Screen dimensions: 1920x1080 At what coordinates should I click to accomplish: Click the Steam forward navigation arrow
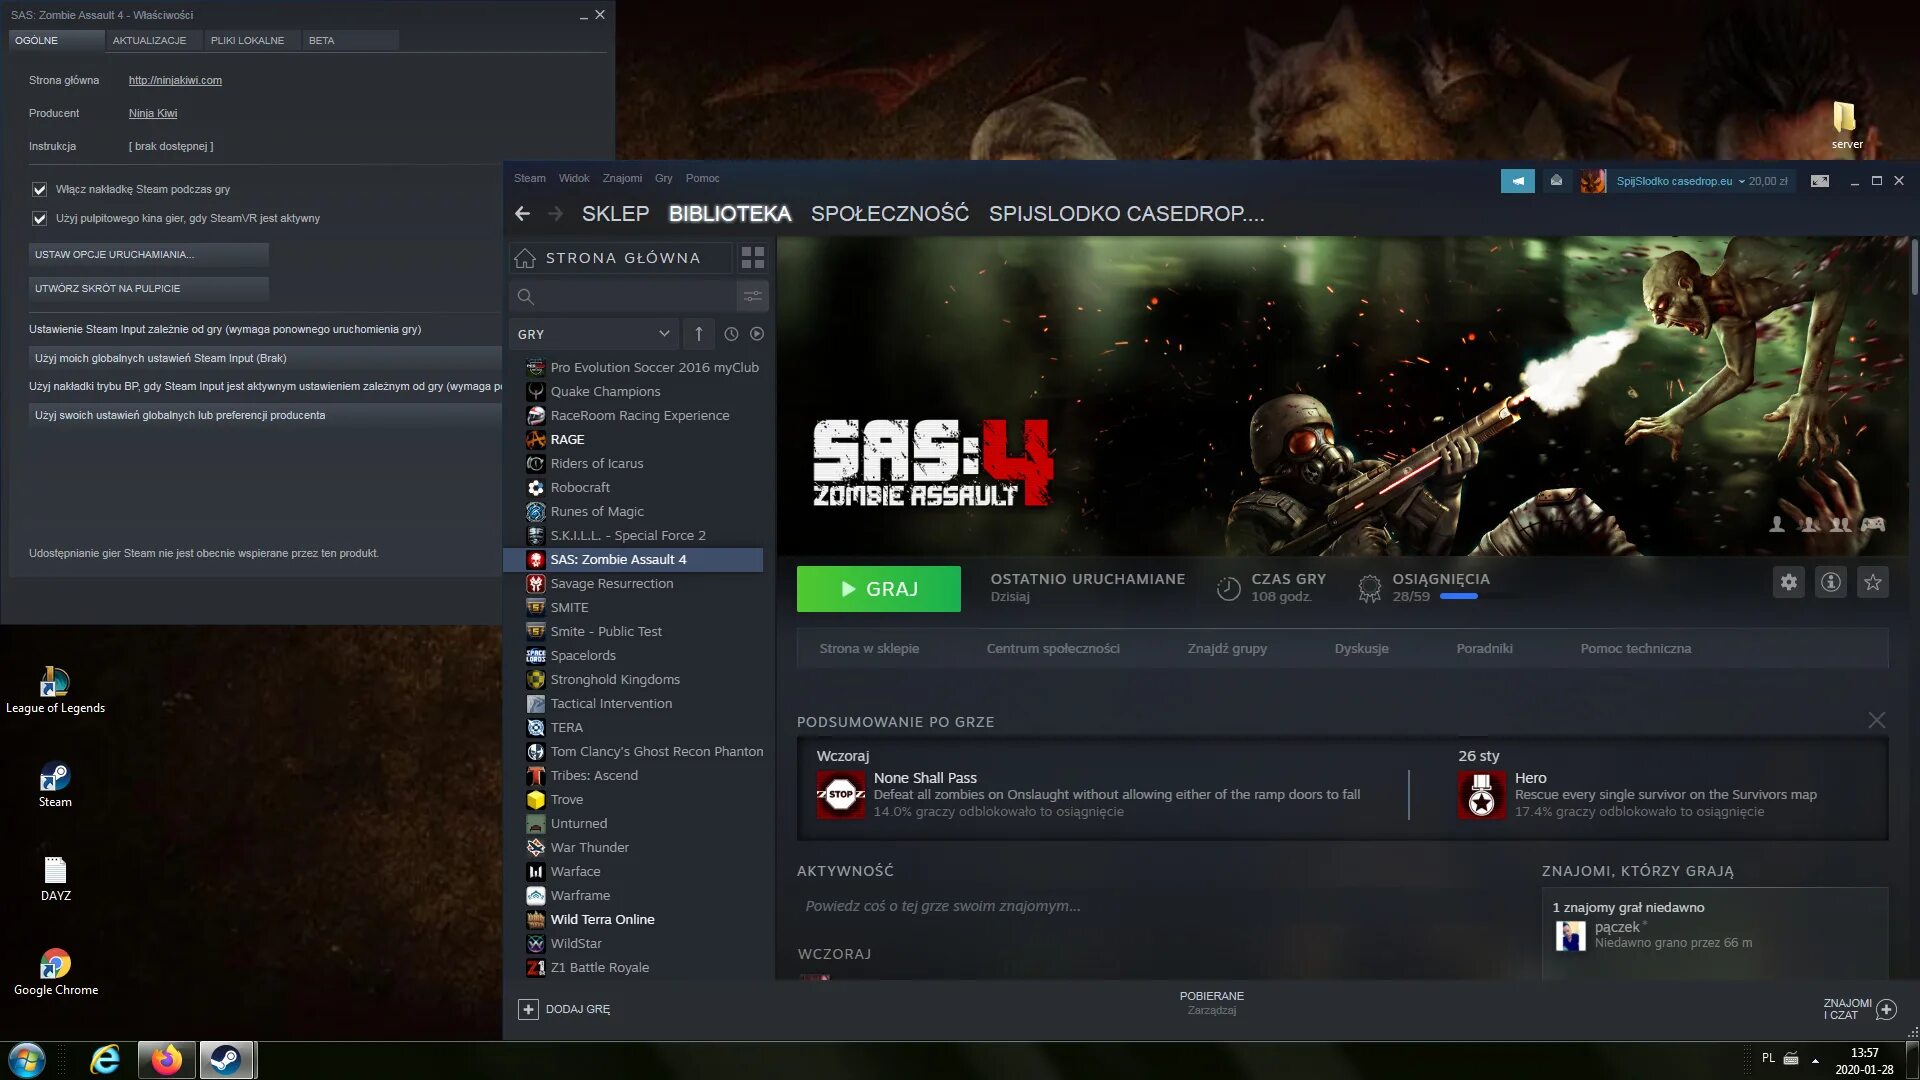click(x=556, y=213)
